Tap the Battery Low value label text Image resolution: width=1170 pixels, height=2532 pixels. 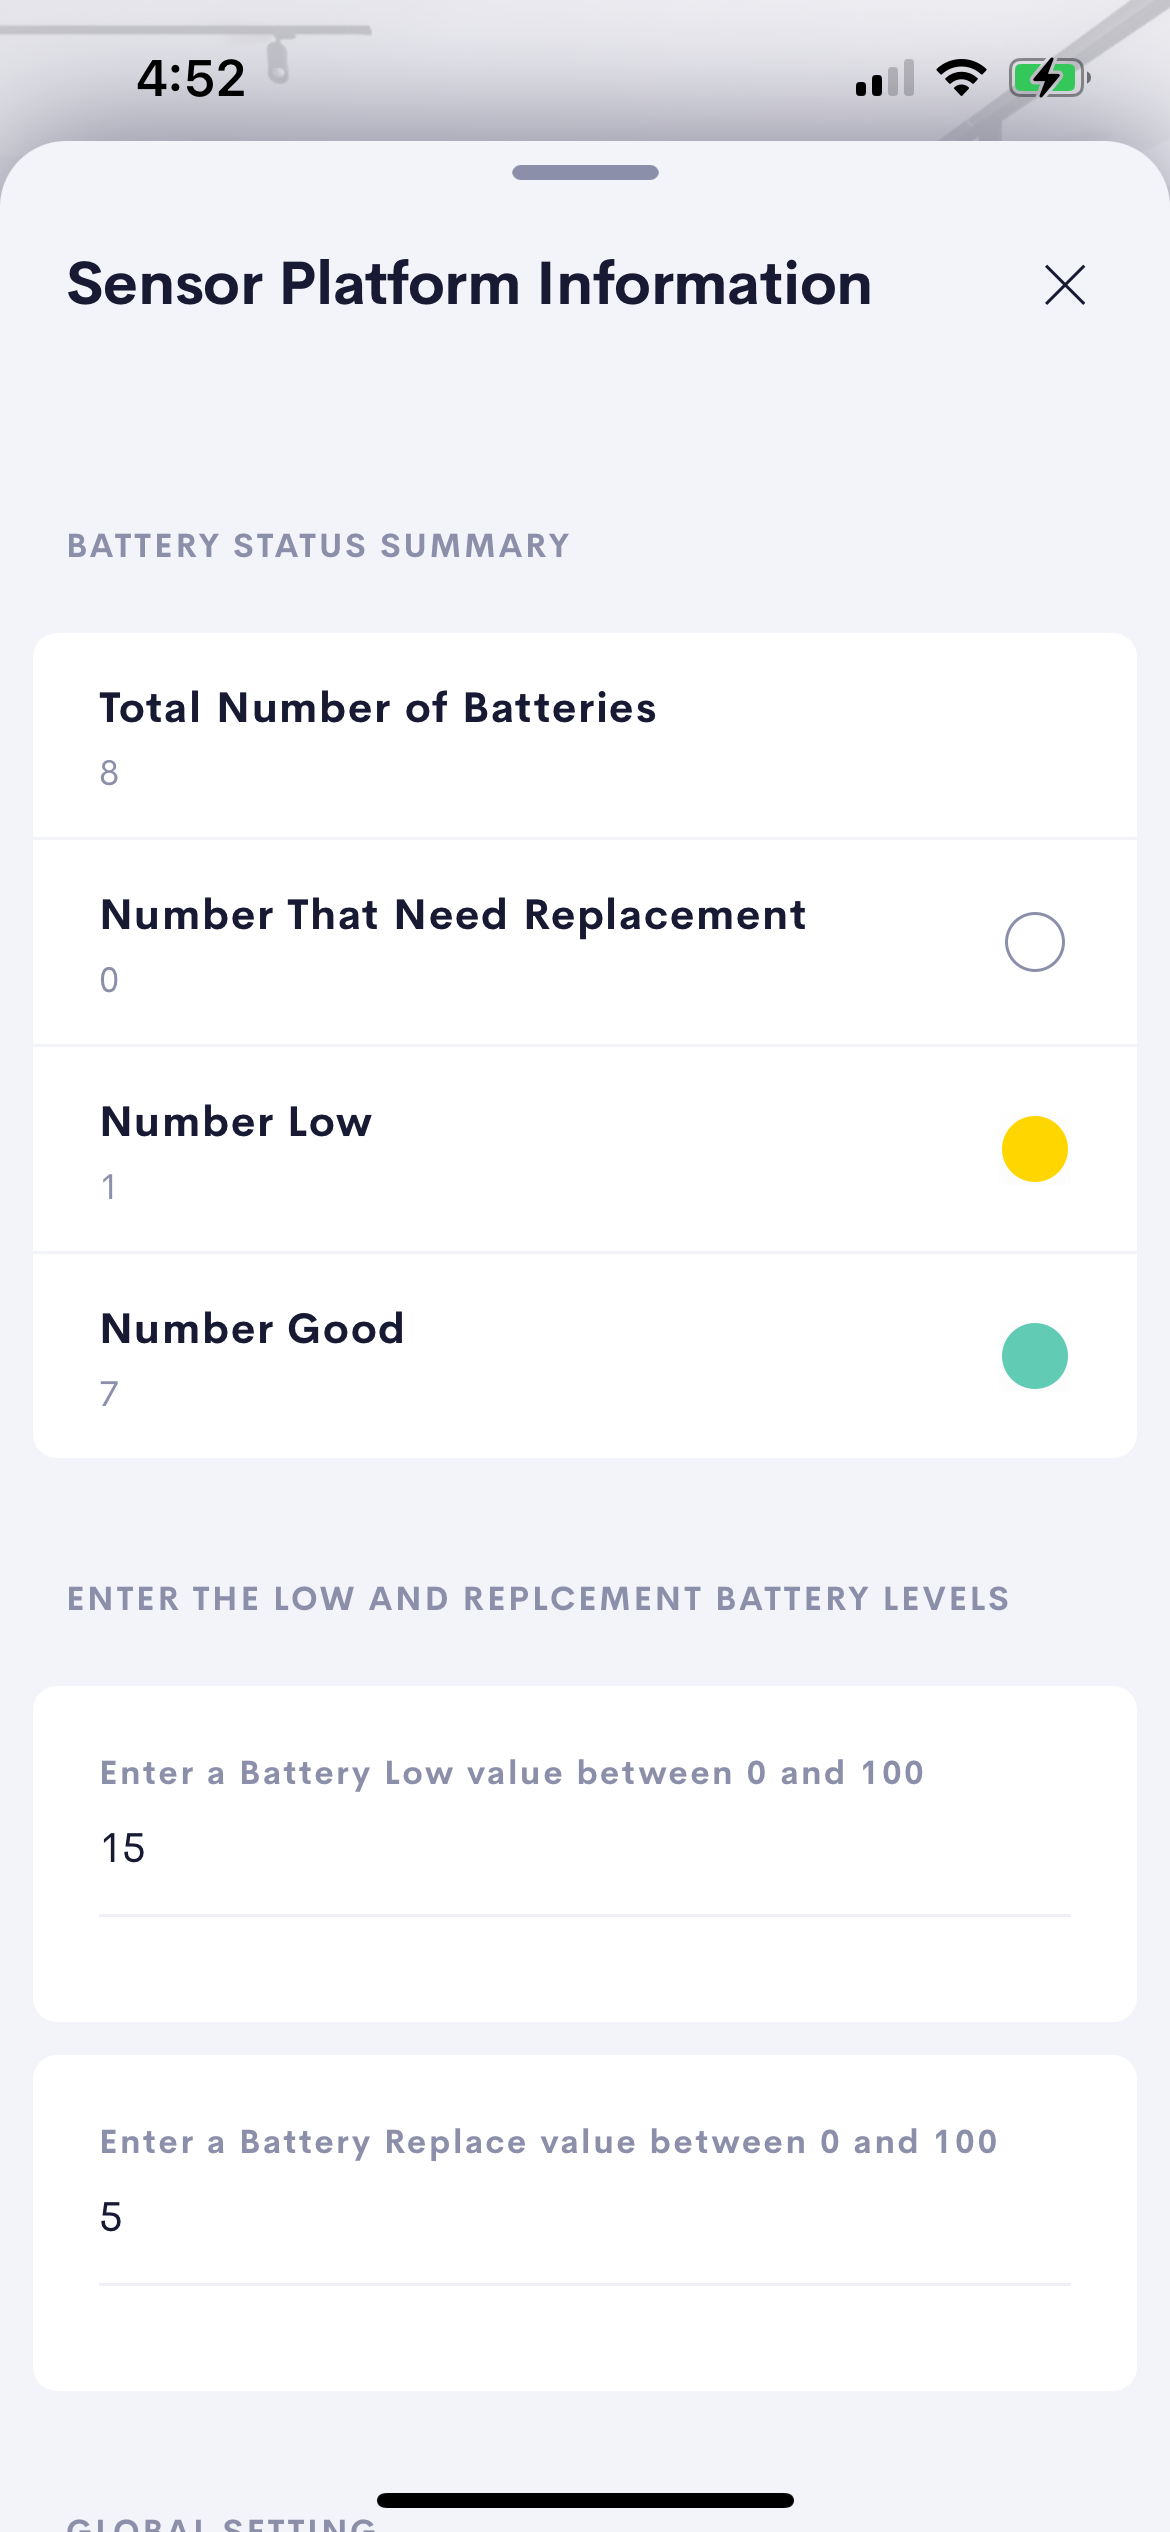(512, 1773)
